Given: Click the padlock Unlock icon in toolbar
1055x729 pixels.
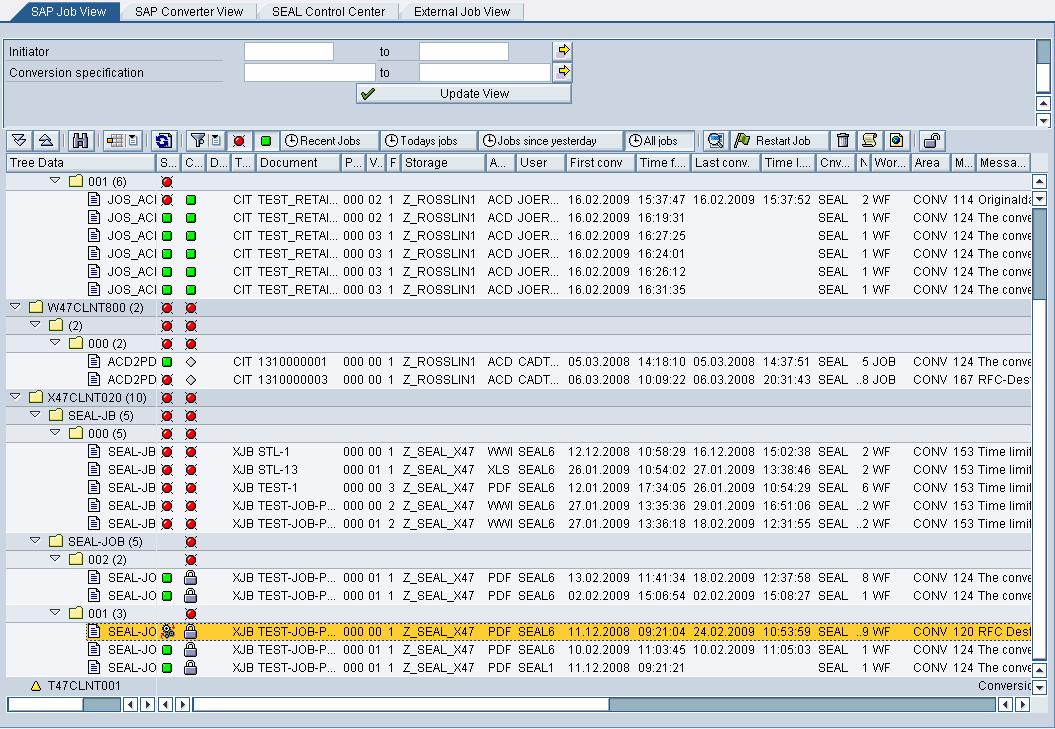Looking at the screenshot, I should pos(931,141).
